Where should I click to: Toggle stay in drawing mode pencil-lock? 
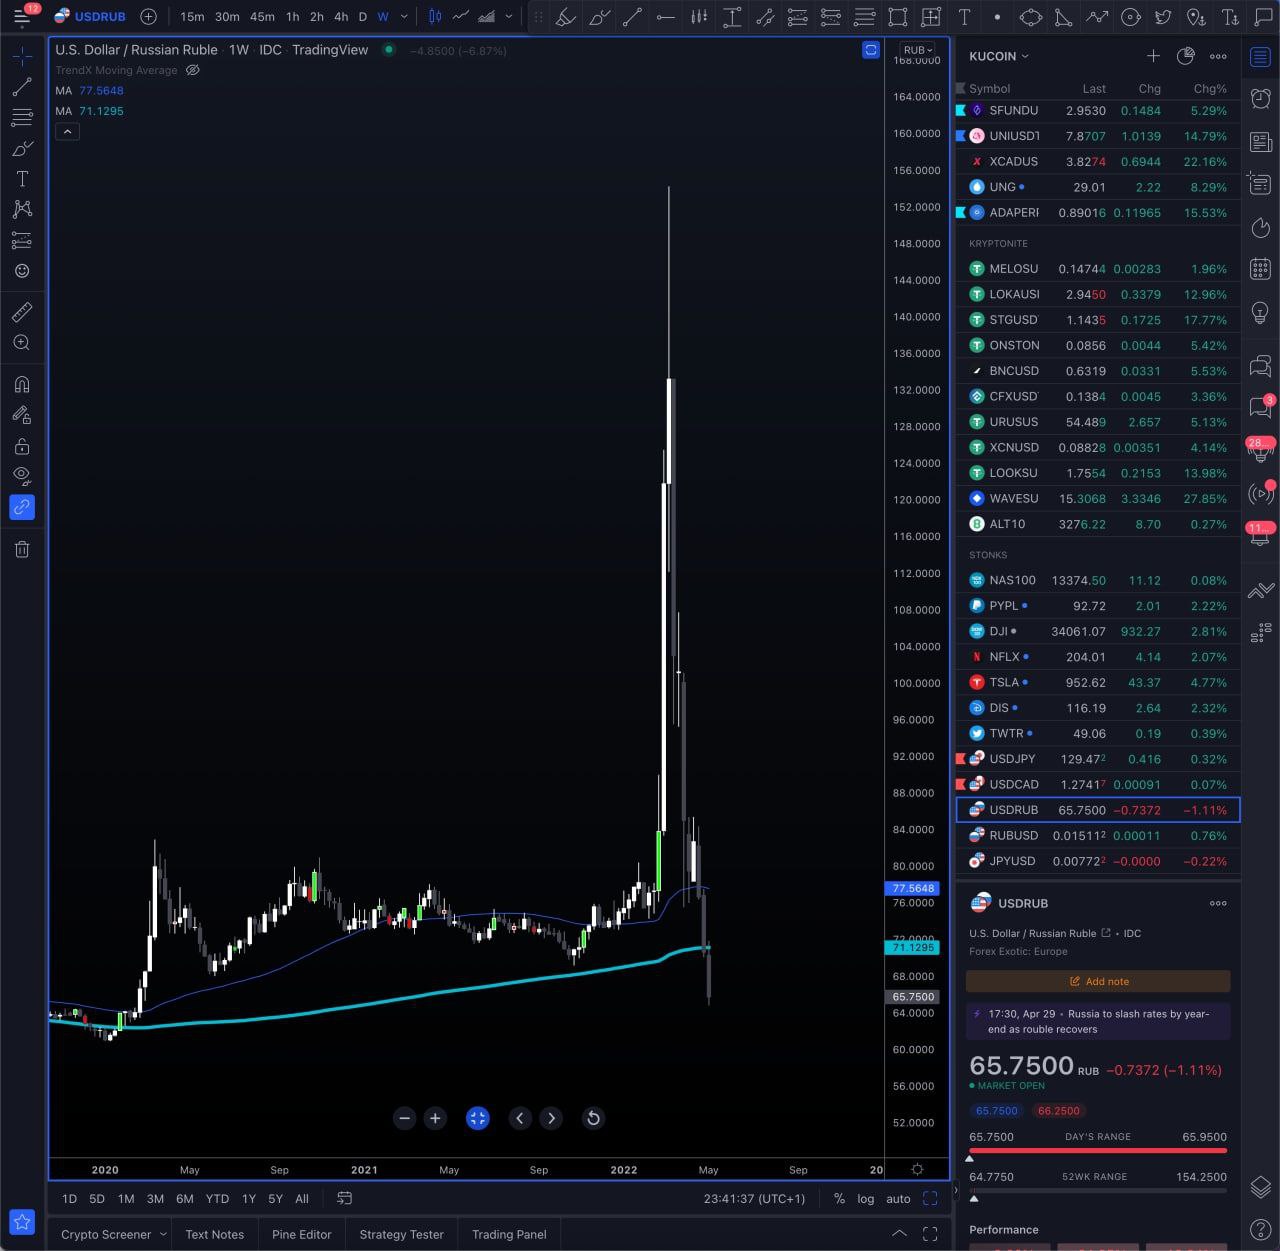coord(22,415)
